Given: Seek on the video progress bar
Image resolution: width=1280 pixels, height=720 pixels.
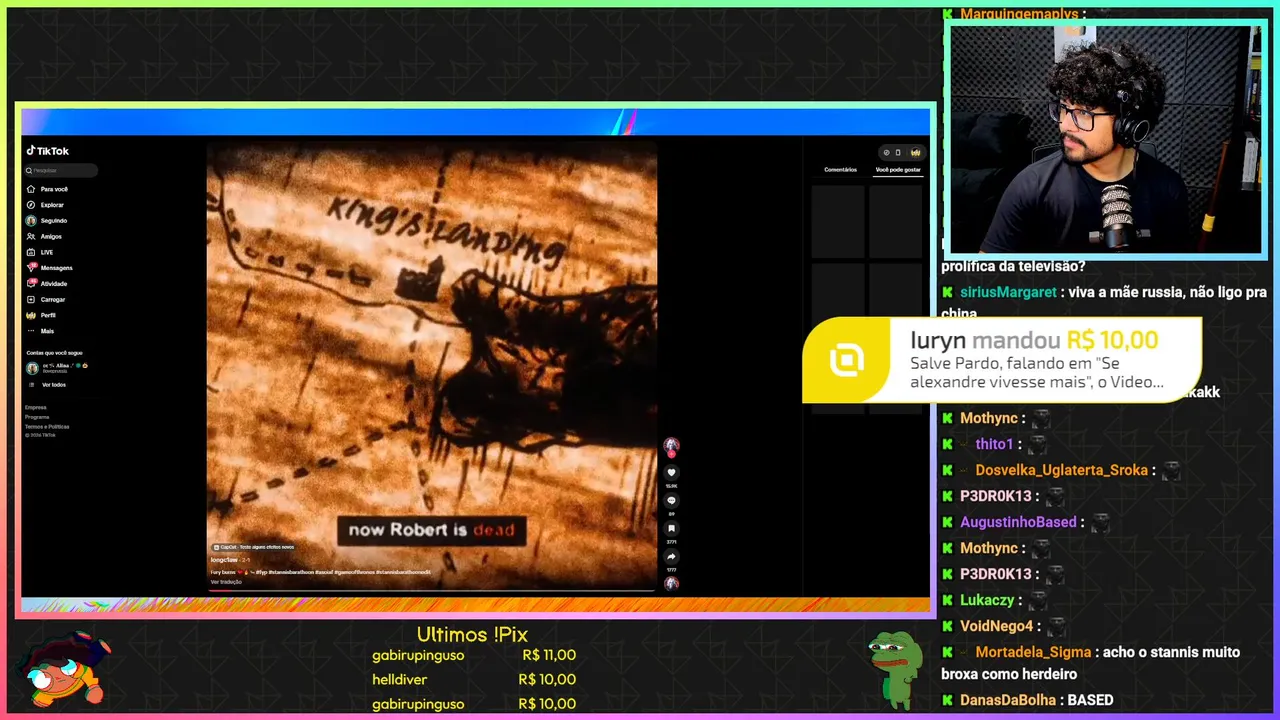Looking at the screenshot, I should tap(431, 590).
